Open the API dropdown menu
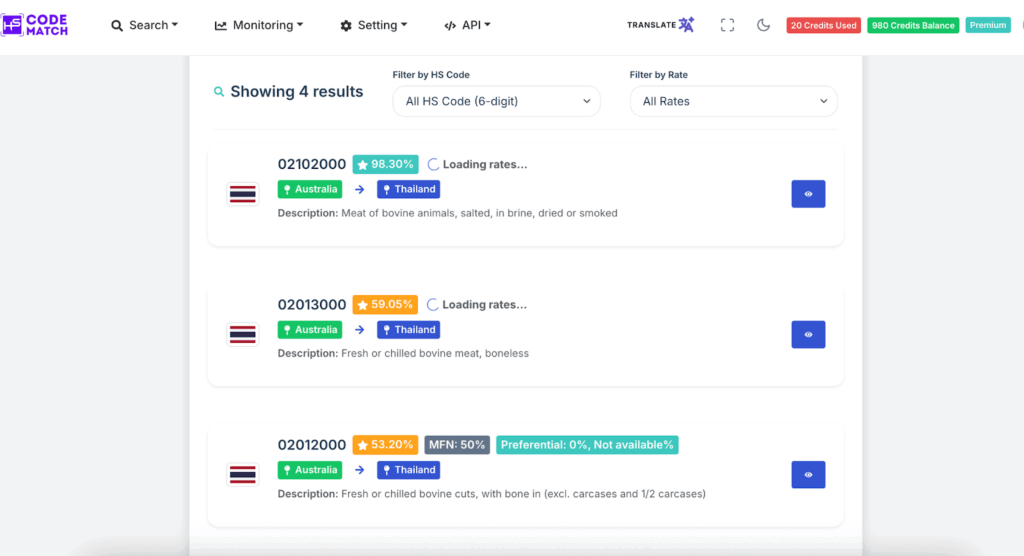 467,25
